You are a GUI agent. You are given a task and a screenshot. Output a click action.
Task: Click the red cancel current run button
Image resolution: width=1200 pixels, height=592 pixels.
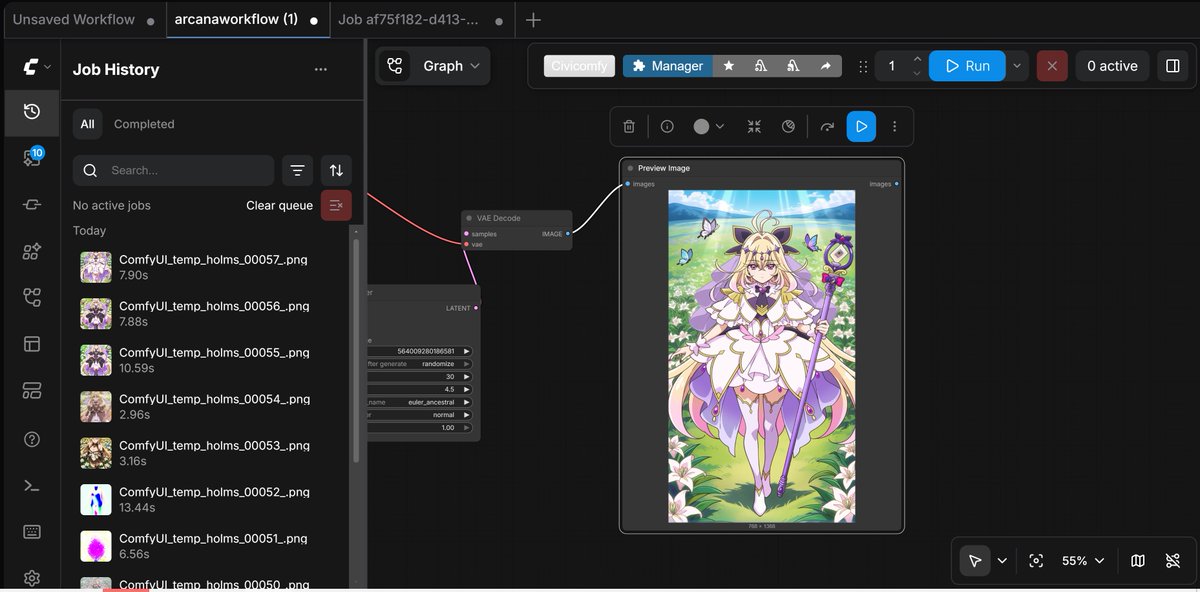coord(1051,66)
